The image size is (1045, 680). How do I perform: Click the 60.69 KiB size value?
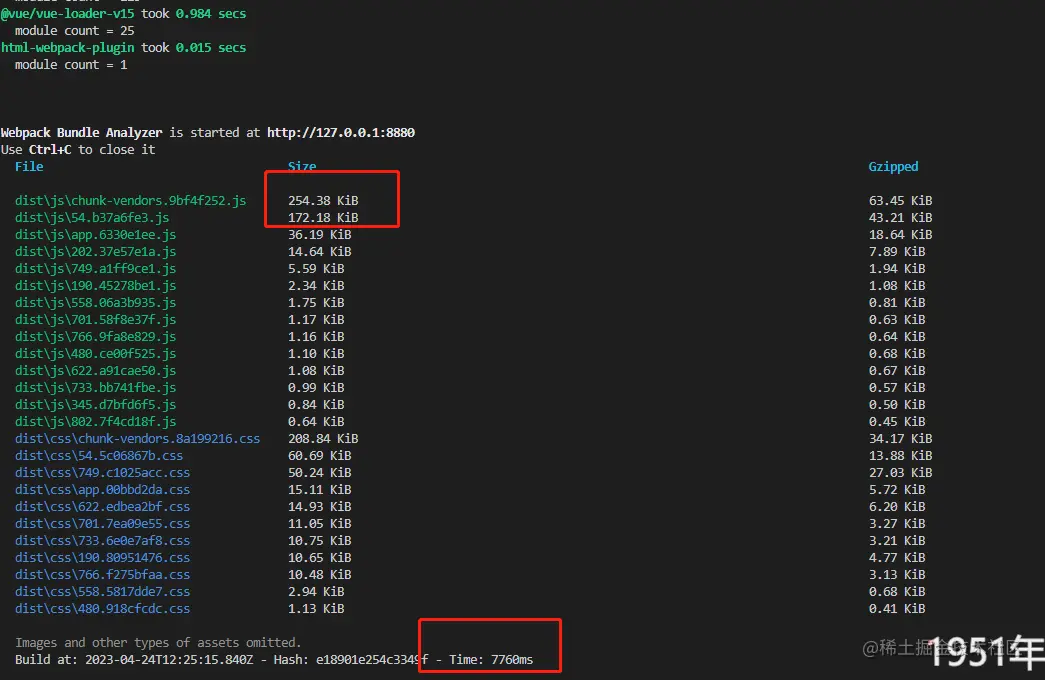click(x=319, y=456)
